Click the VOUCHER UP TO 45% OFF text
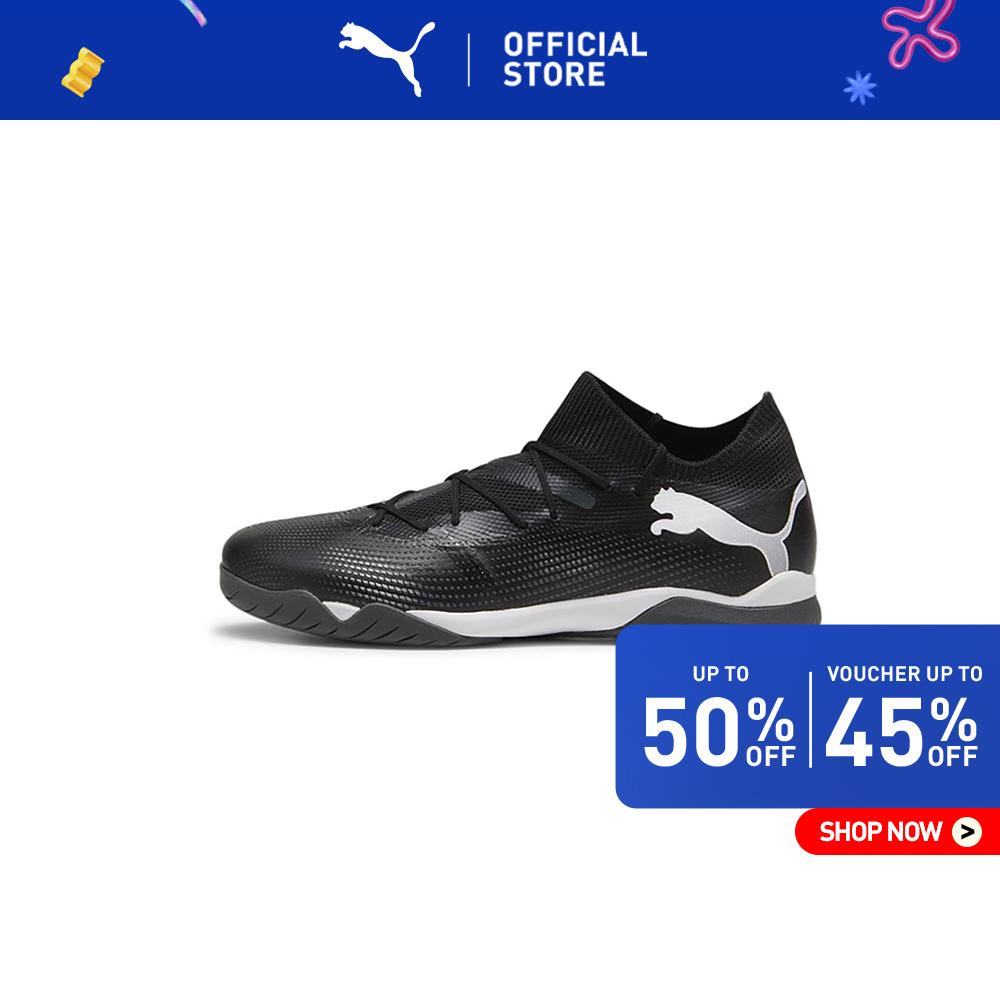The height and width of the screenshot is (1000, 1000). [x=903, y=716]
